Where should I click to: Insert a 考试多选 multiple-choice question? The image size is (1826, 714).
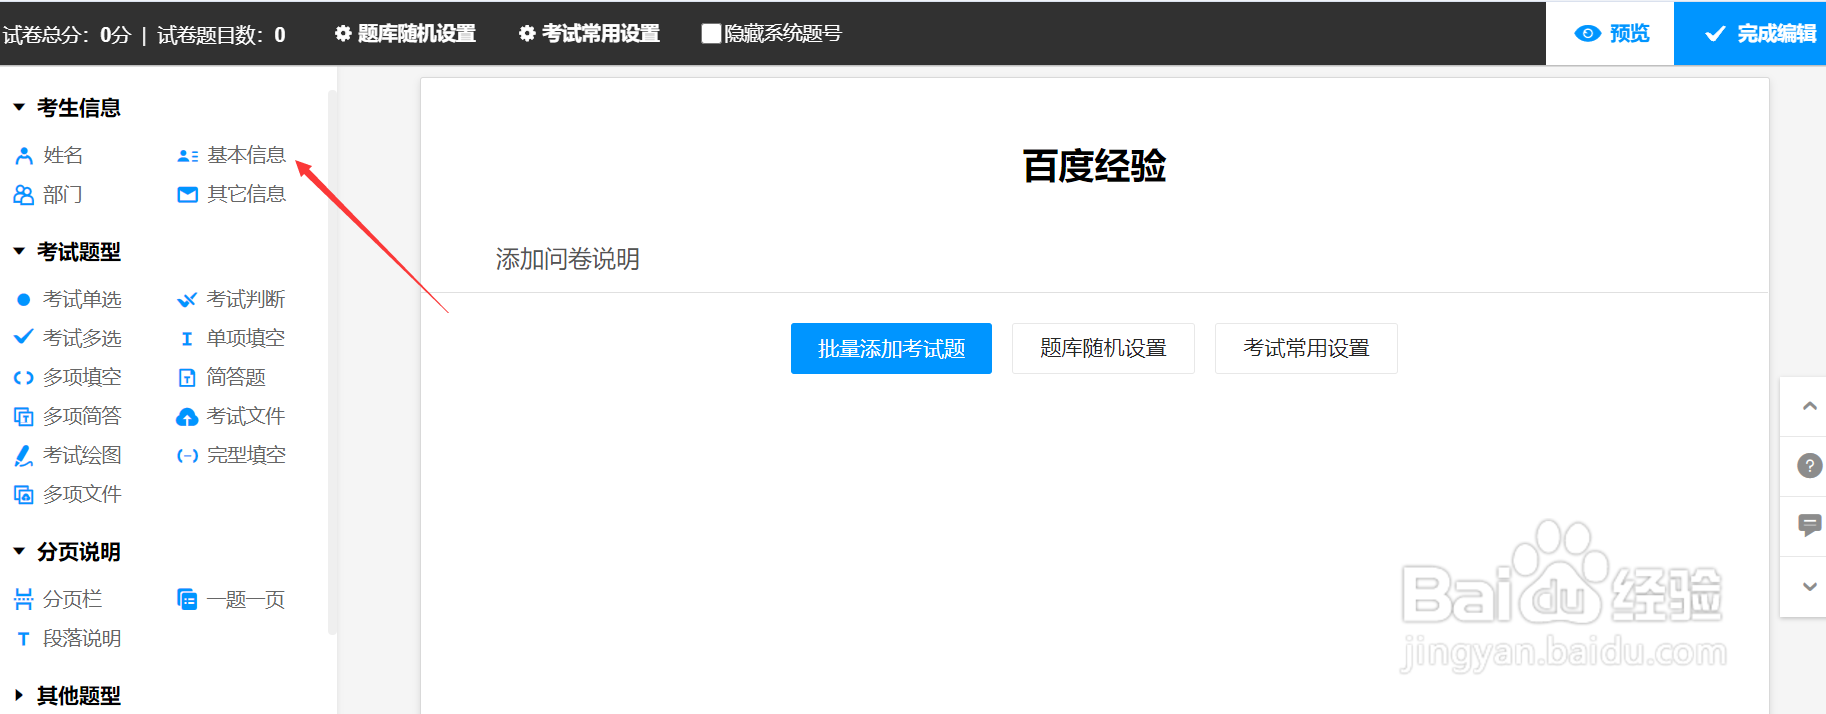pos(68,338)
